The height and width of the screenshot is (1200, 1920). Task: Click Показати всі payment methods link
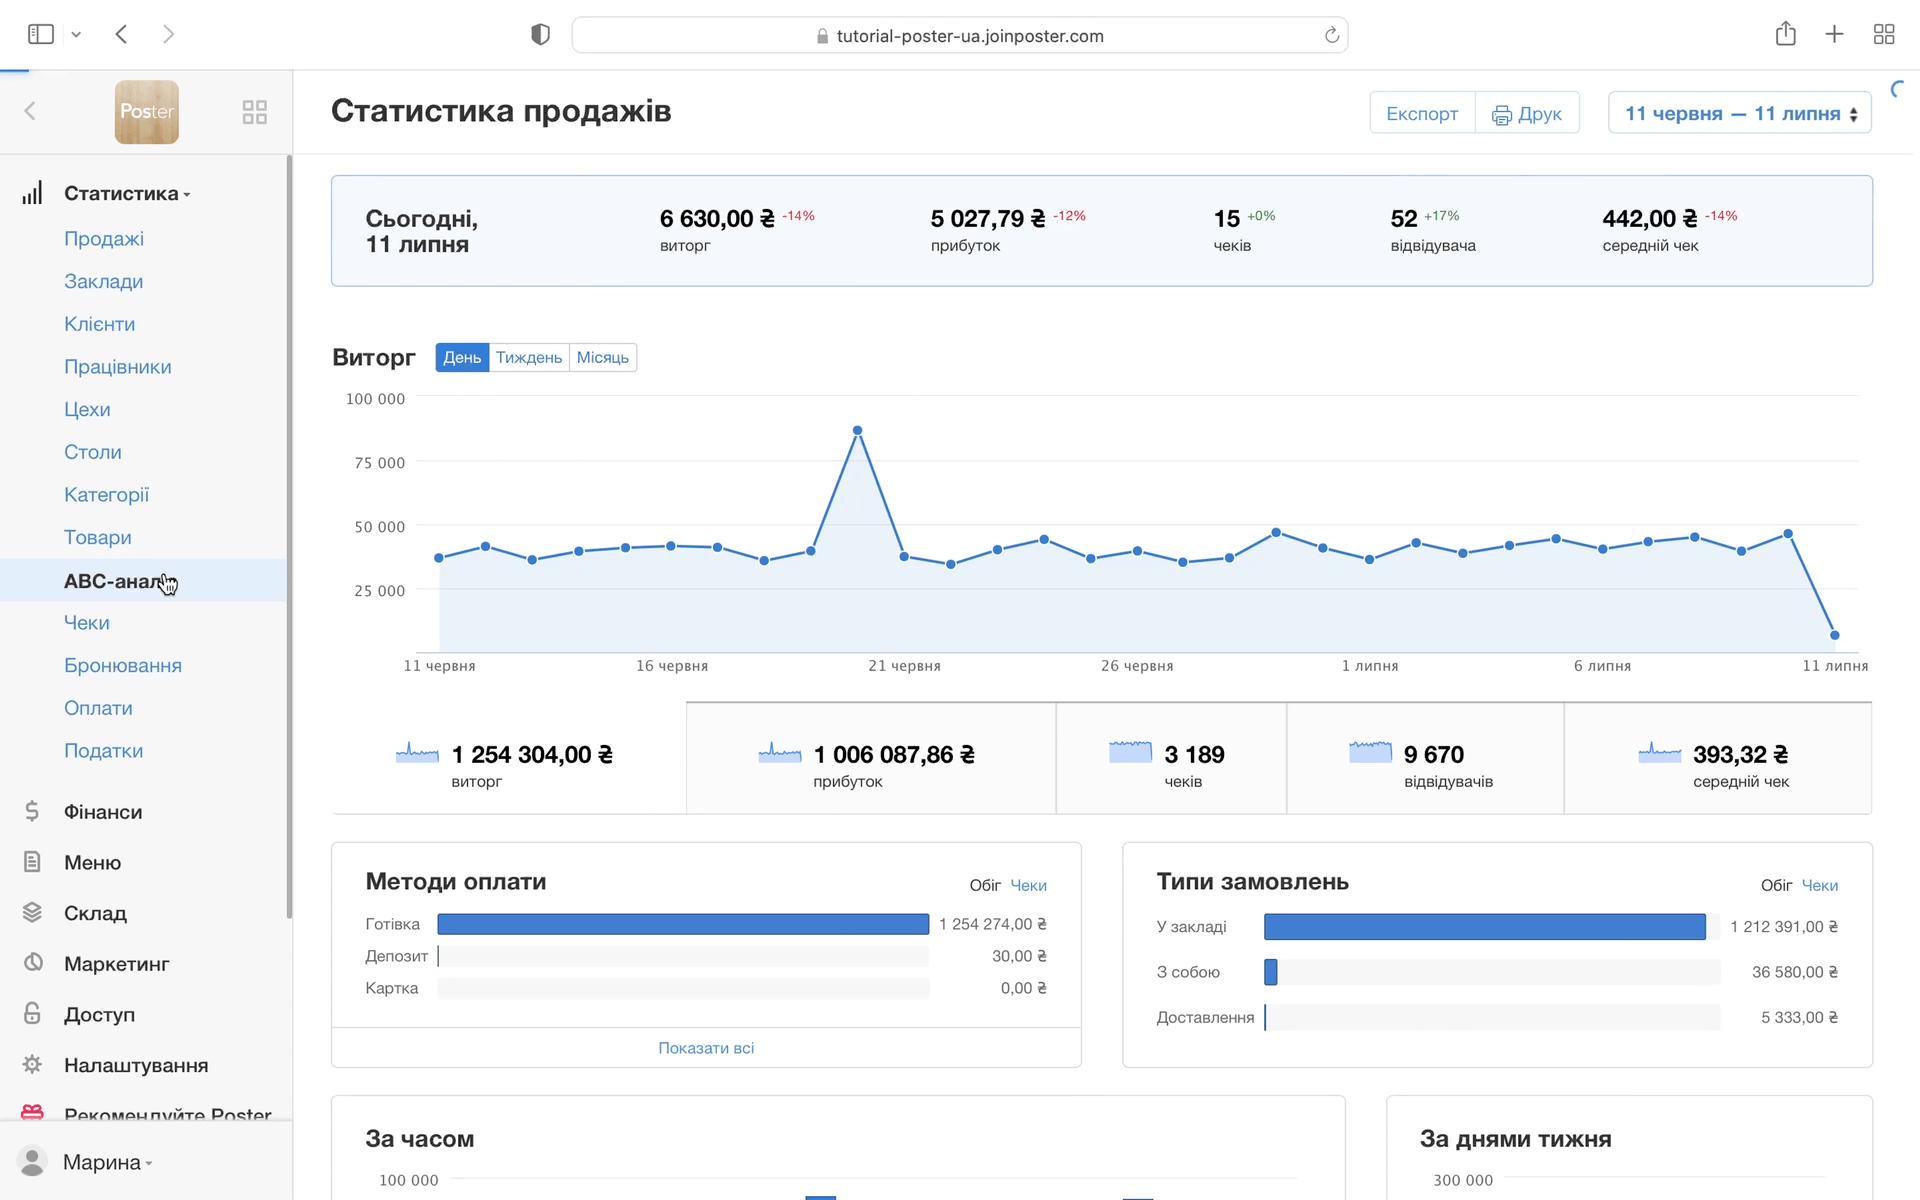click(x=706, y=1048)
